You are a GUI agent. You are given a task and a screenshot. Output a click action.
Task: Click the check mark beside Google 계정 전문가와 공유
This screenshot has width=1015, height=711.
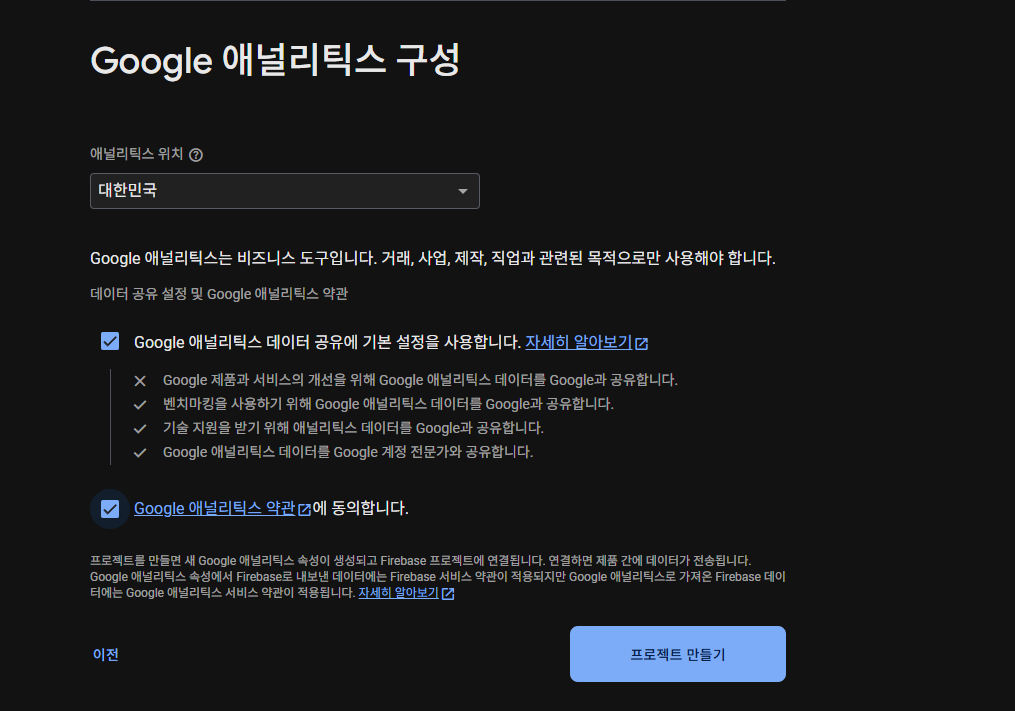140,453
